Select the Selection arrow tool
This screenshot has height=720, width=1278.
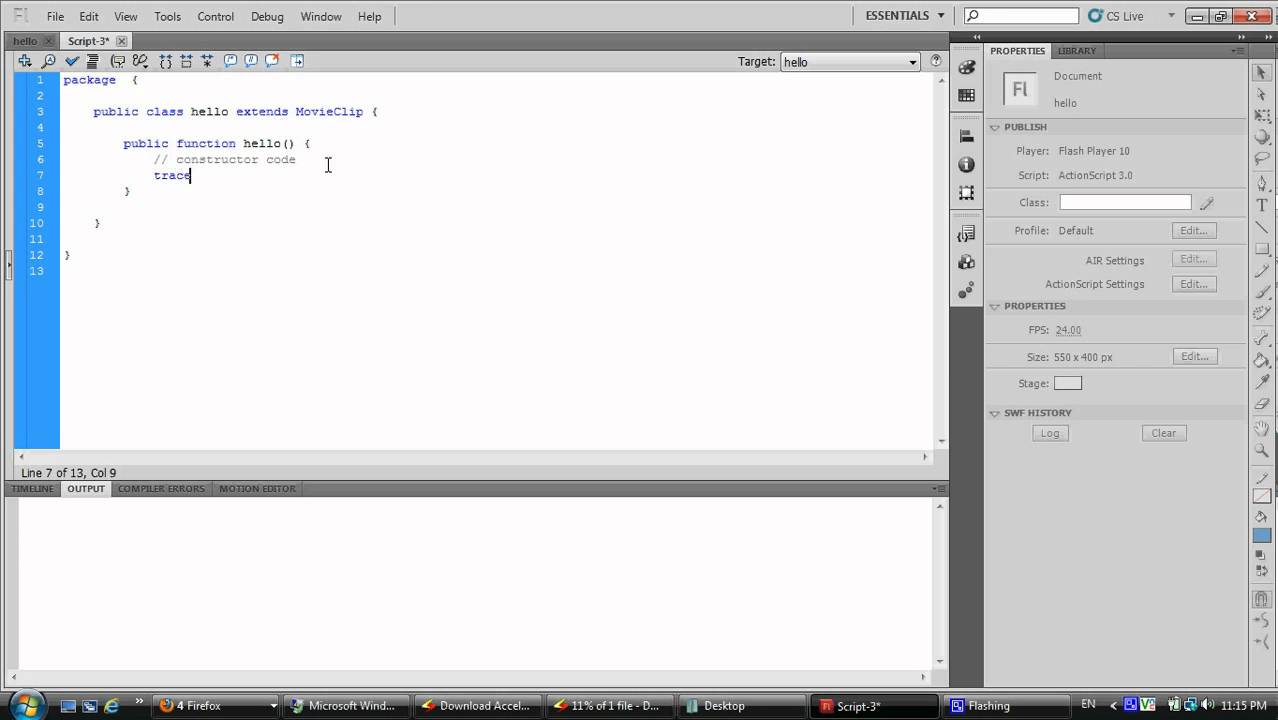pos(1261,72)
